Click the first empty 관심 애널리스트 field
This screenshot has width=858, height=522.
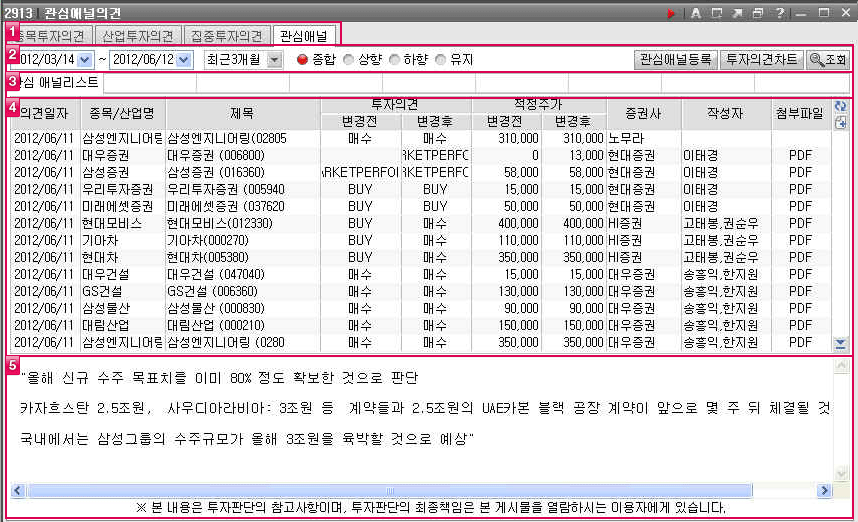(149, 83)
